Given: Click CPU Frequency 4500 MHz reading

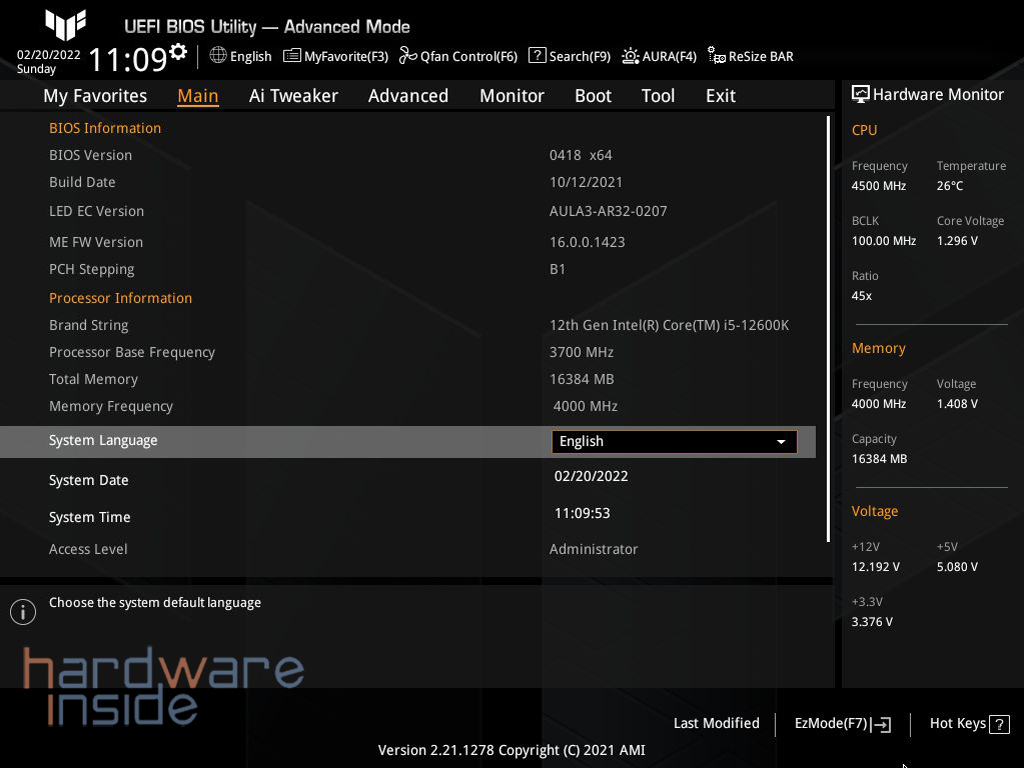Looking at the screenshot, I should [x=879, y=186].
